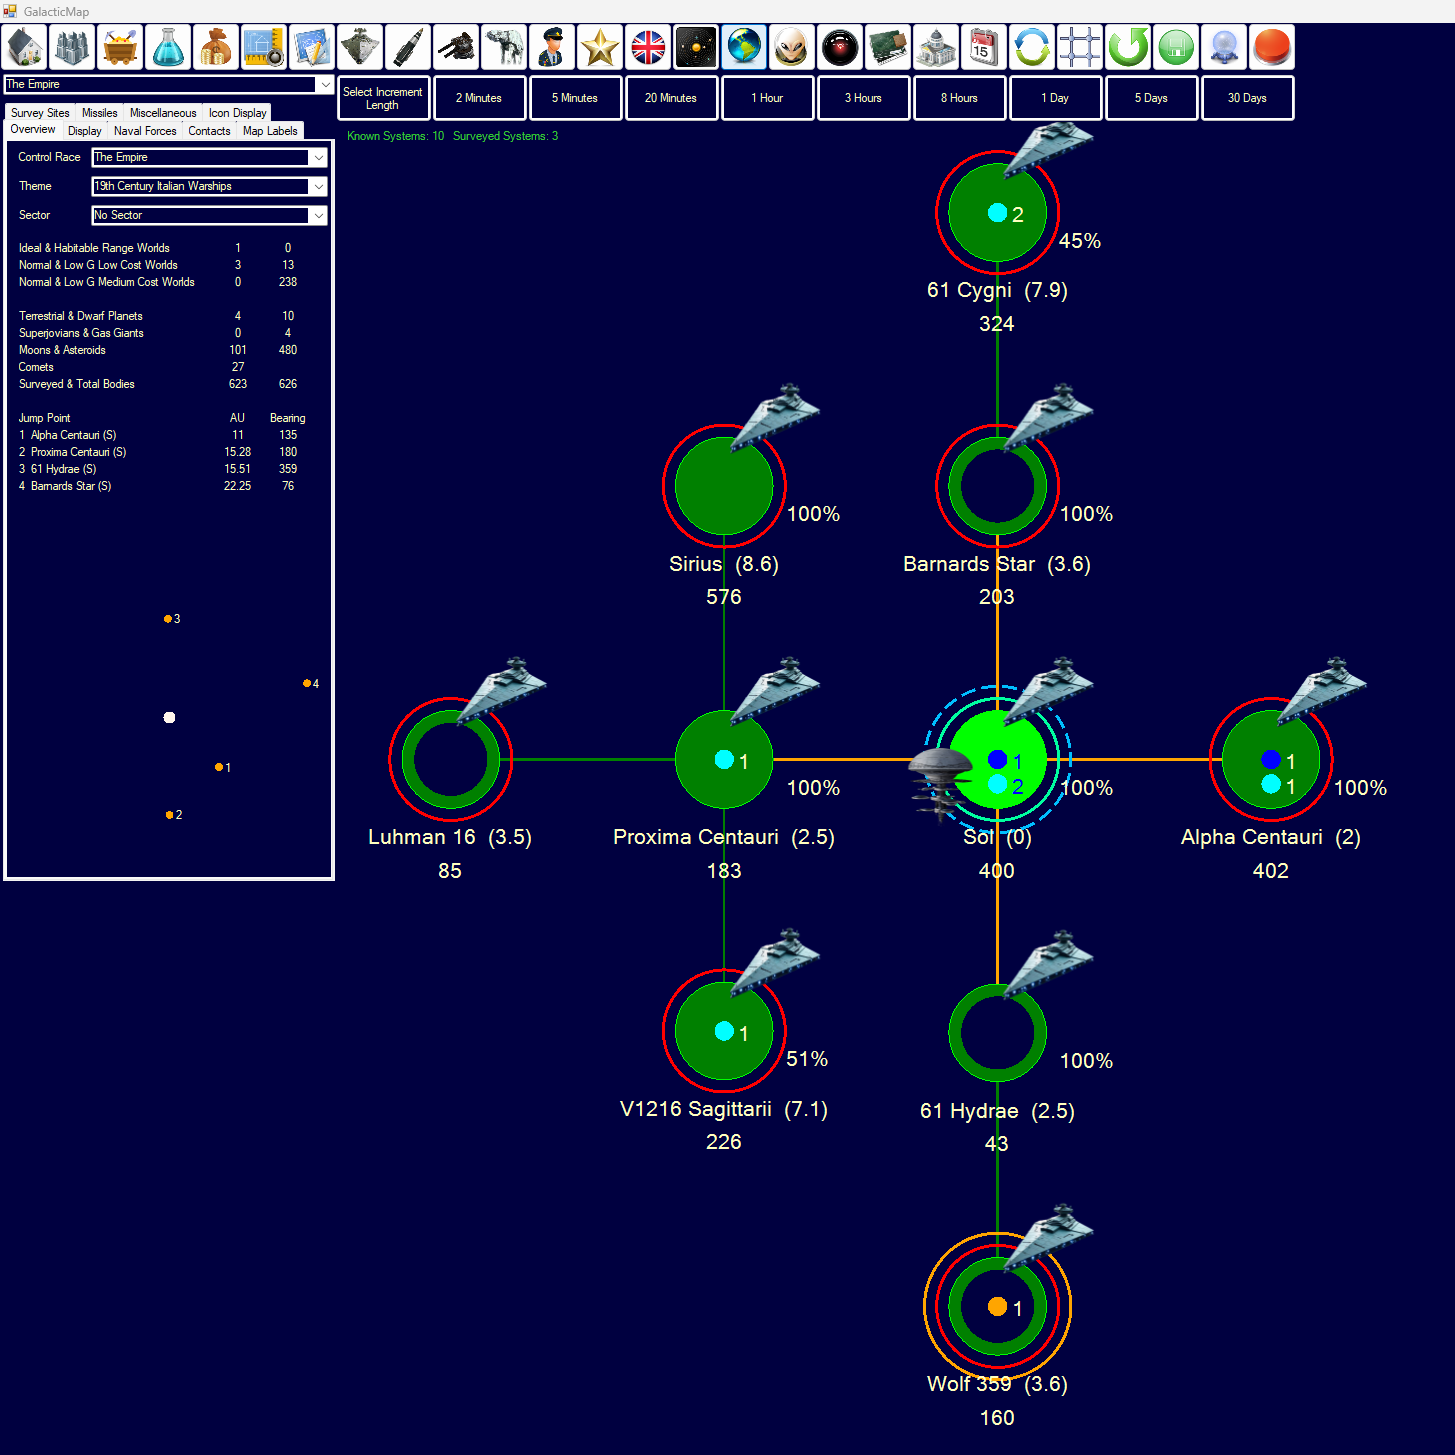Image resolution: width=1455 pixels, height=1455 pixels.
Task: Open the Miscellaneous tab
Action: [x=163, y=113]
